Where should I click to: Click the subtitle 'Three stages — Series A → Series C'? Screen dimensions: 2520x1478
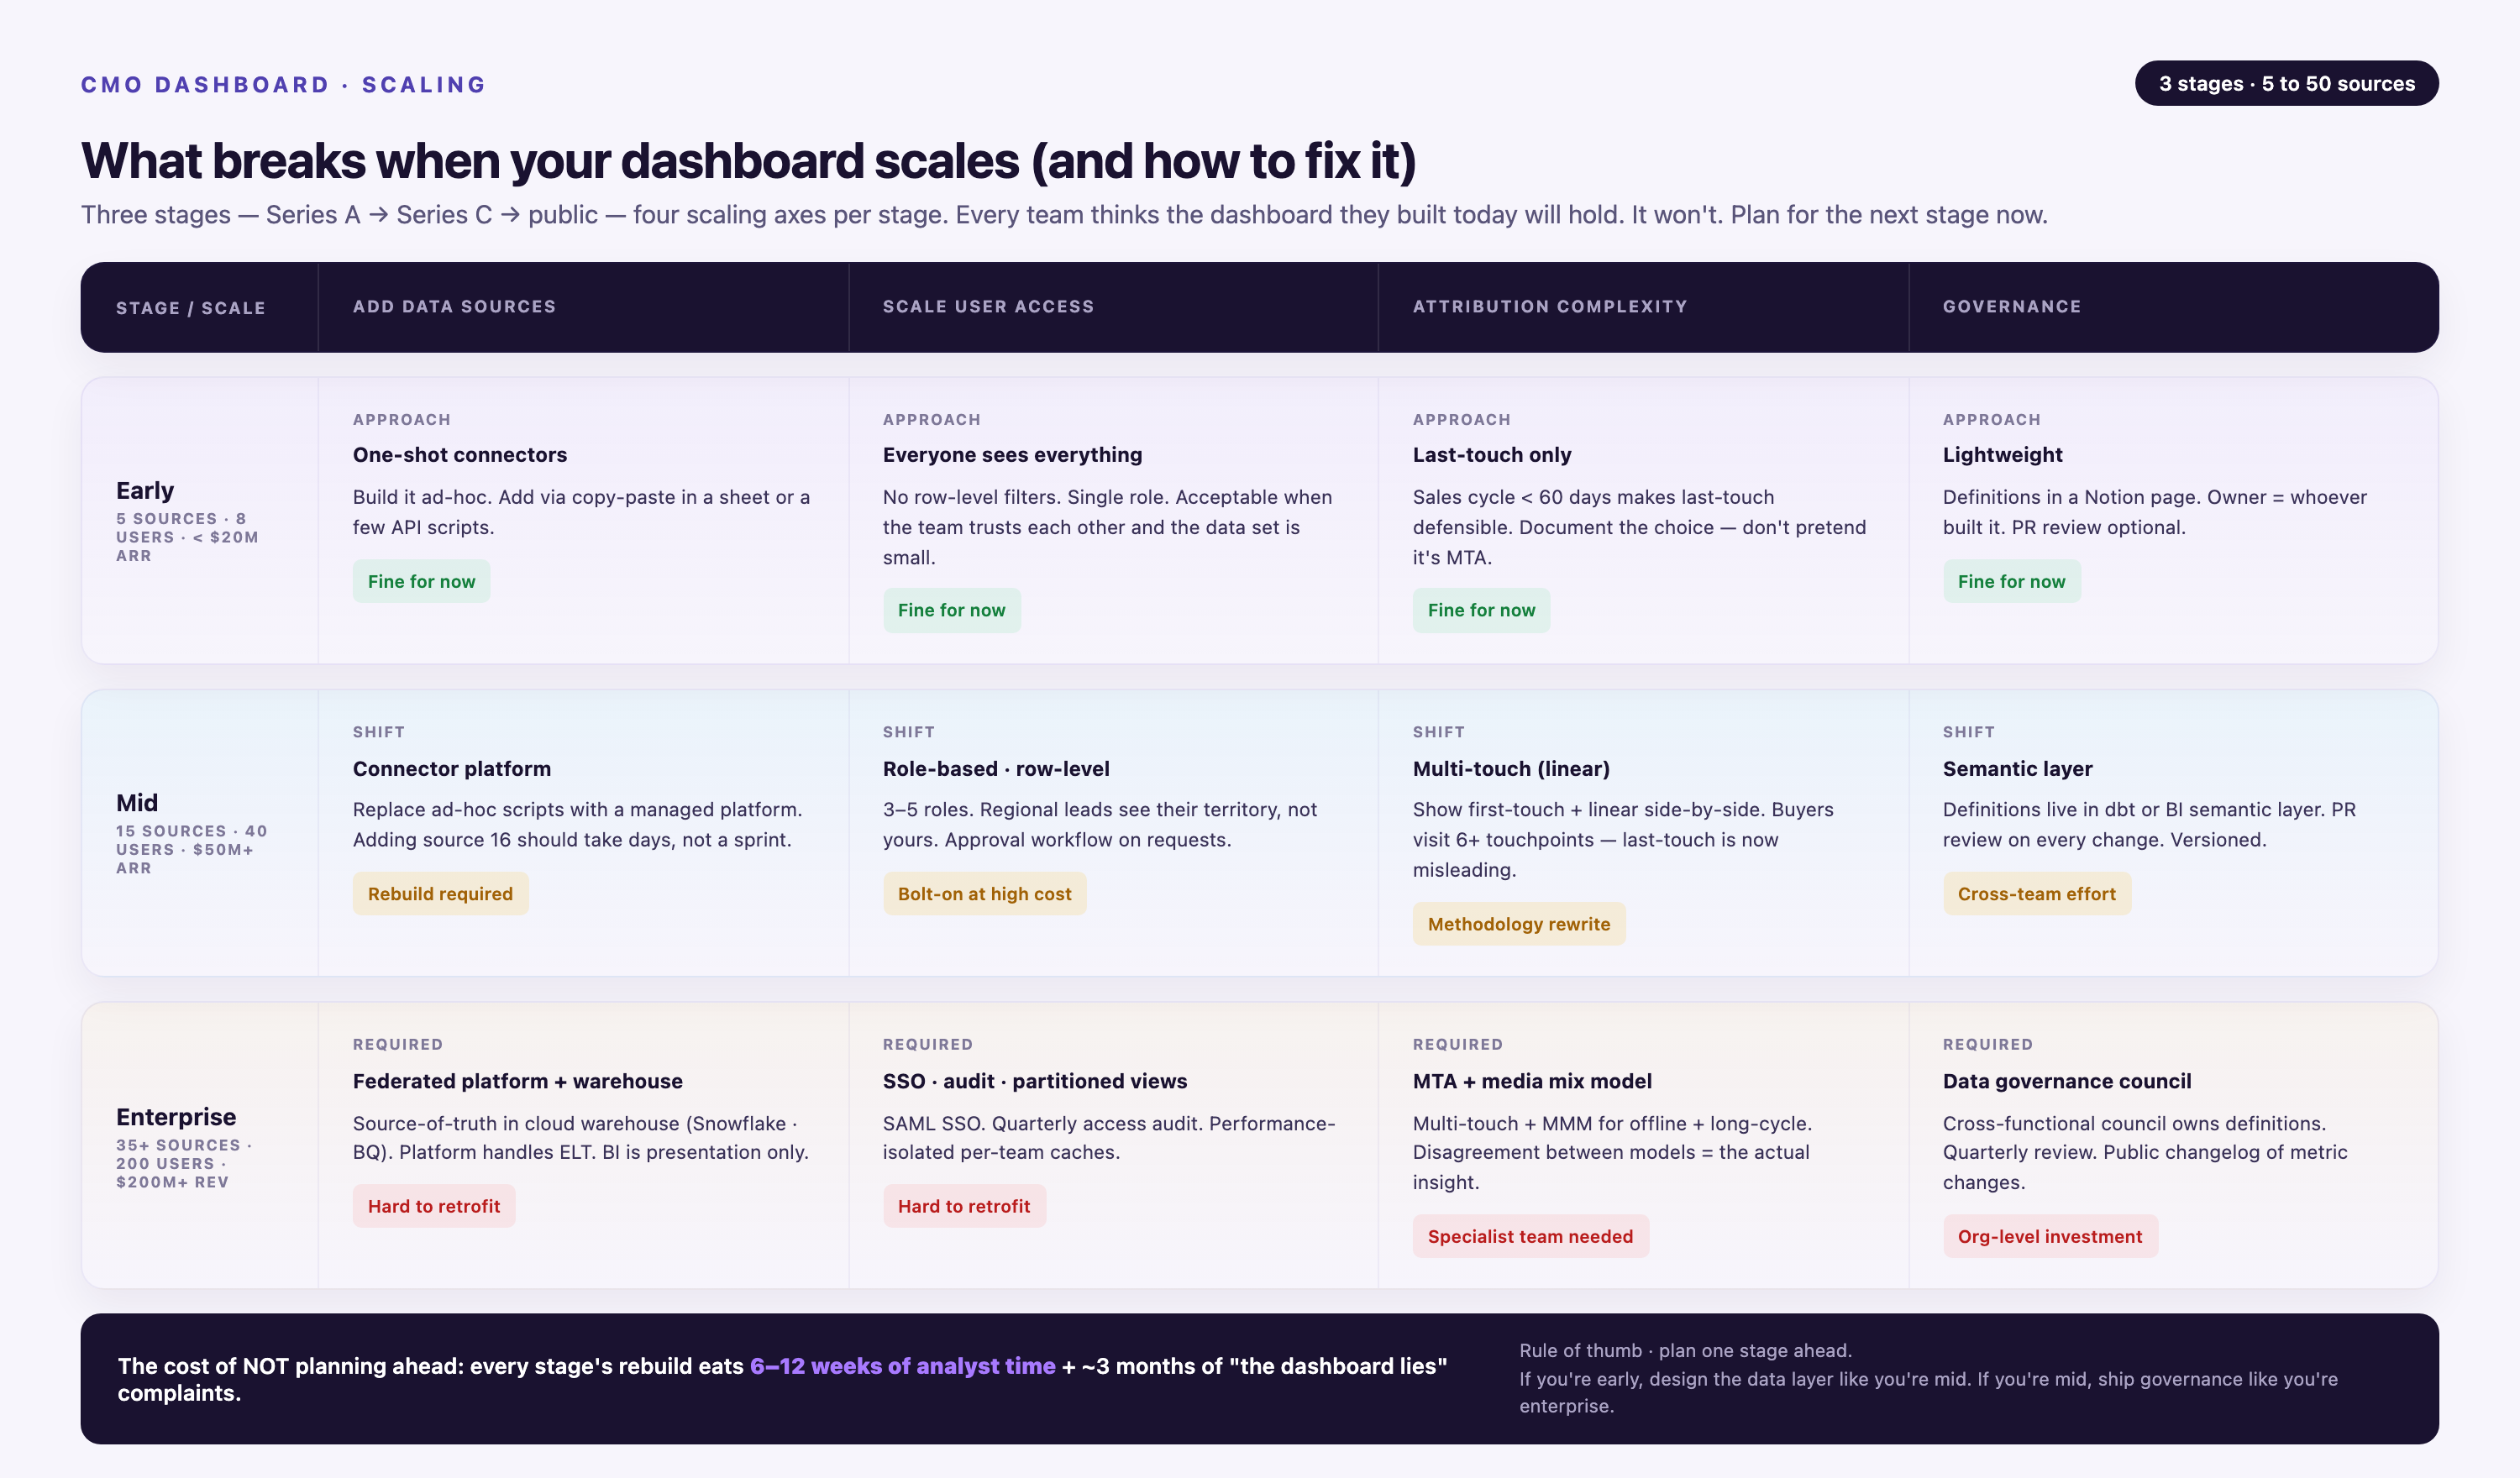pos(1064,215)
